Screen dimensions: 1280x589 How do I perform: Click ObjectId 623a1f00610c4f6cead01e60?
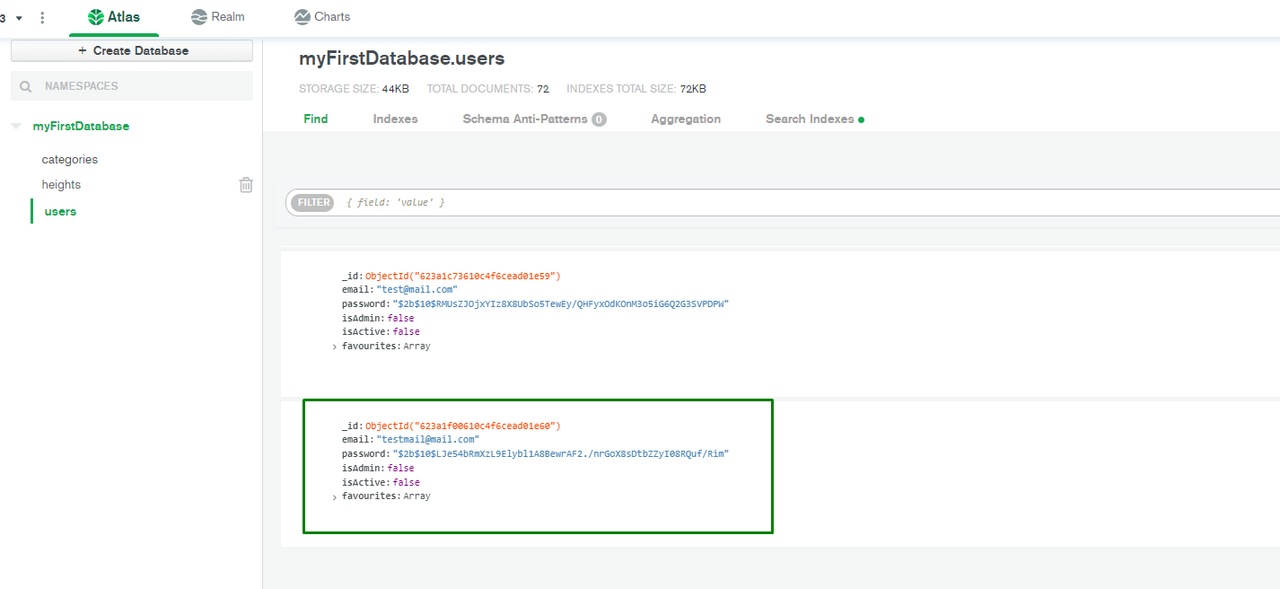[463, 426]
